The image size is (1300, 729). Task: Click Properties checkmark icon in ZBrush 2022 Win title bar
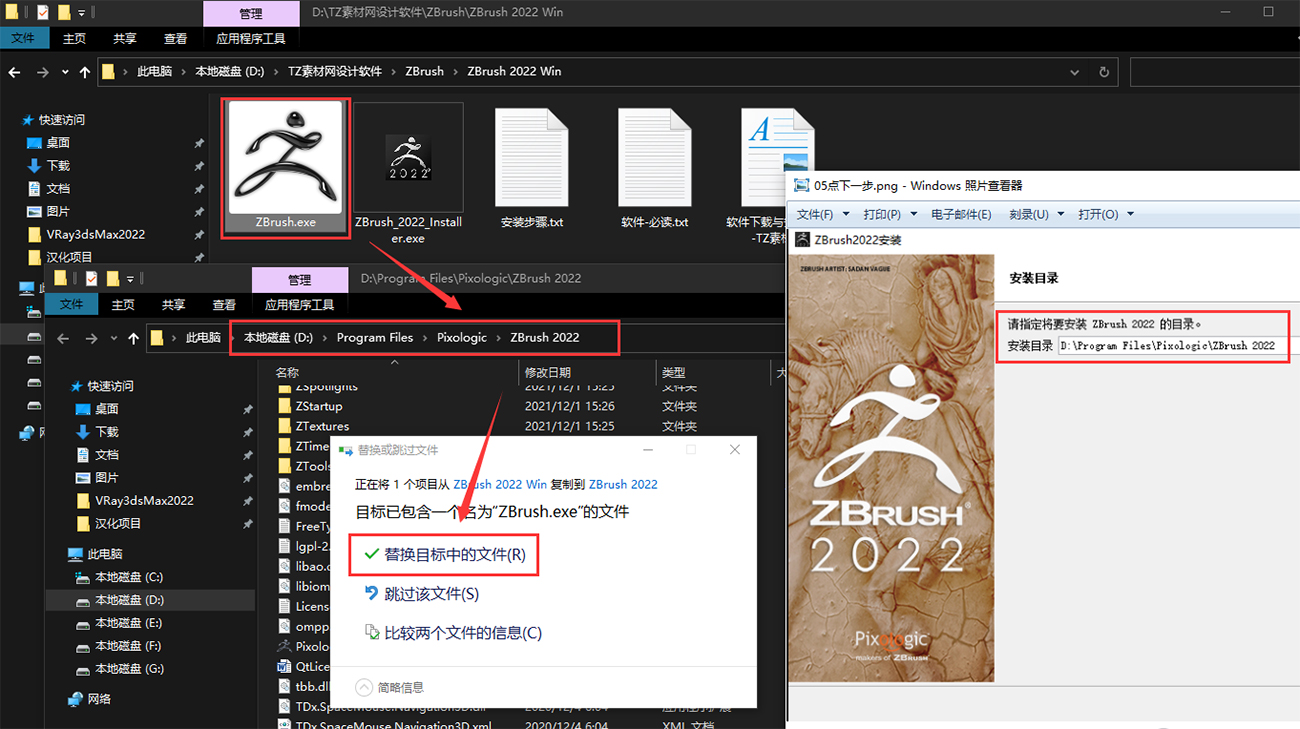point(42,13)
